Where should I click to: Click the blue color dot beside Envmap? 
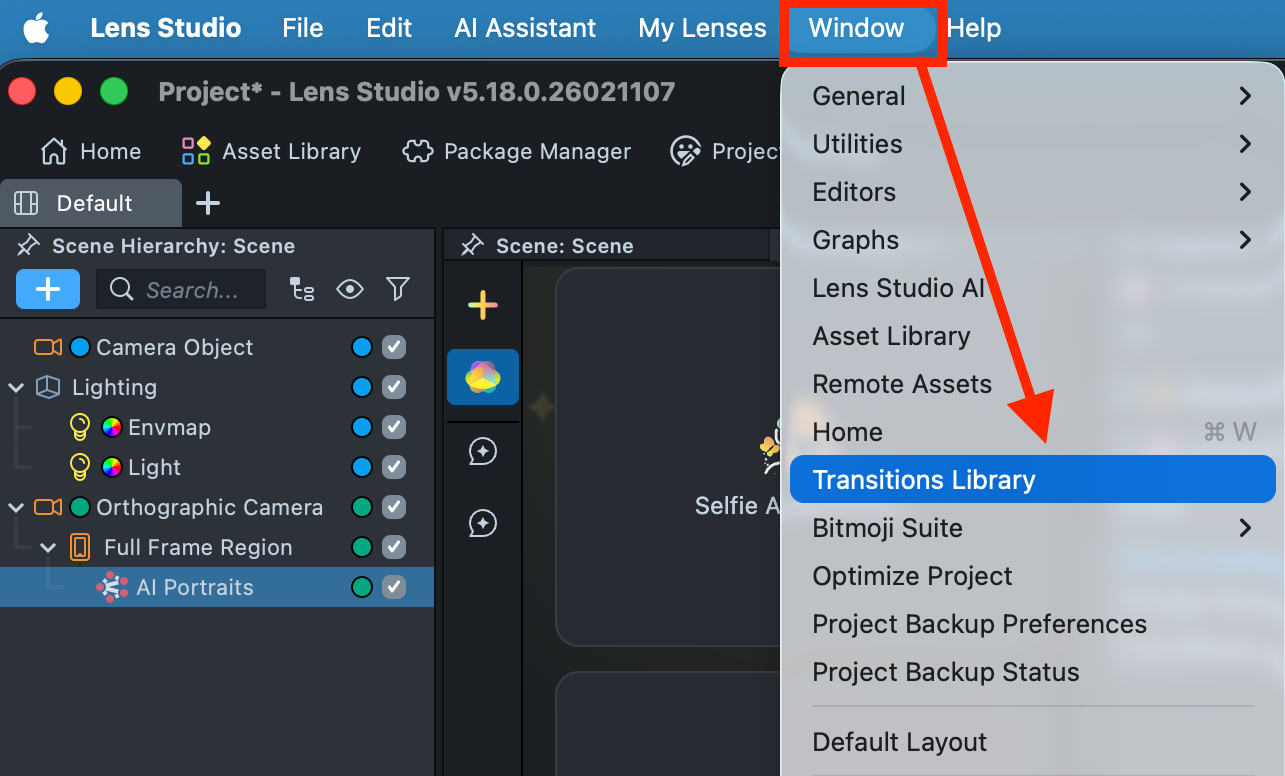pos(362,427)
